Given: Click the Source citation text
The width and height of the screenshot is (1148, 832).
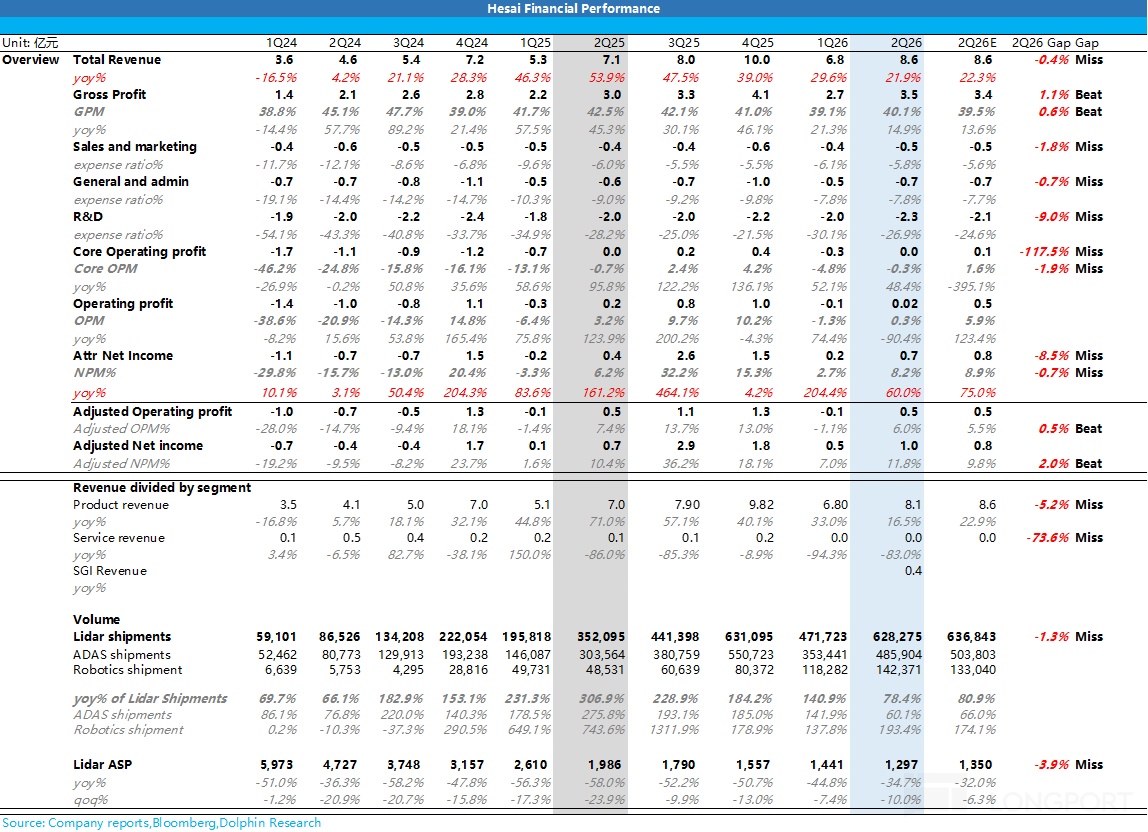Looking at the screenshot, I should 162,823.
